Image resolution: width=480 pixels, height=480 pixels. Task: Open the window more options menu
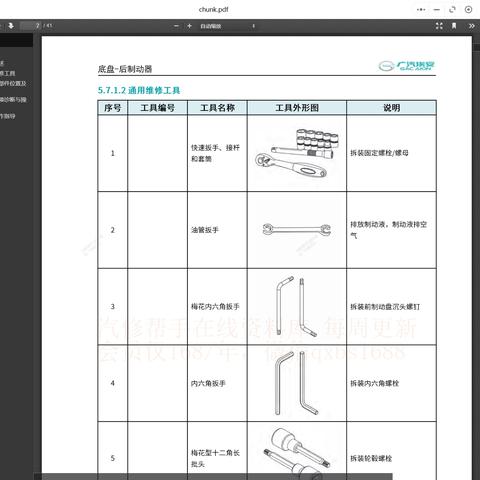[421, 10]
